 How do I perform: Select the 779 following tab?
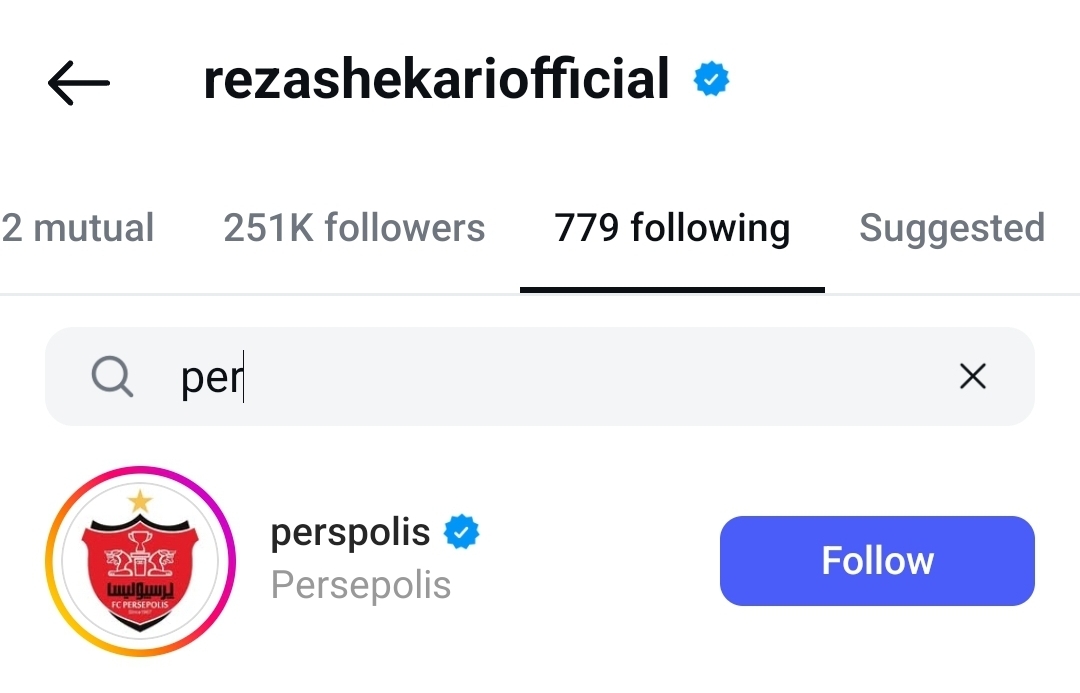click(x=672, y=228)
